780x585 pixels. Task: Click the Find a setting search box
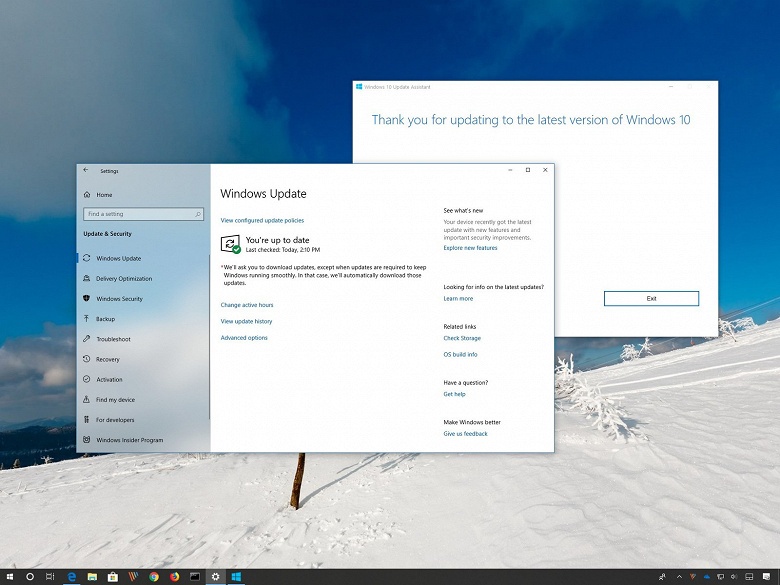pos(143,214)
